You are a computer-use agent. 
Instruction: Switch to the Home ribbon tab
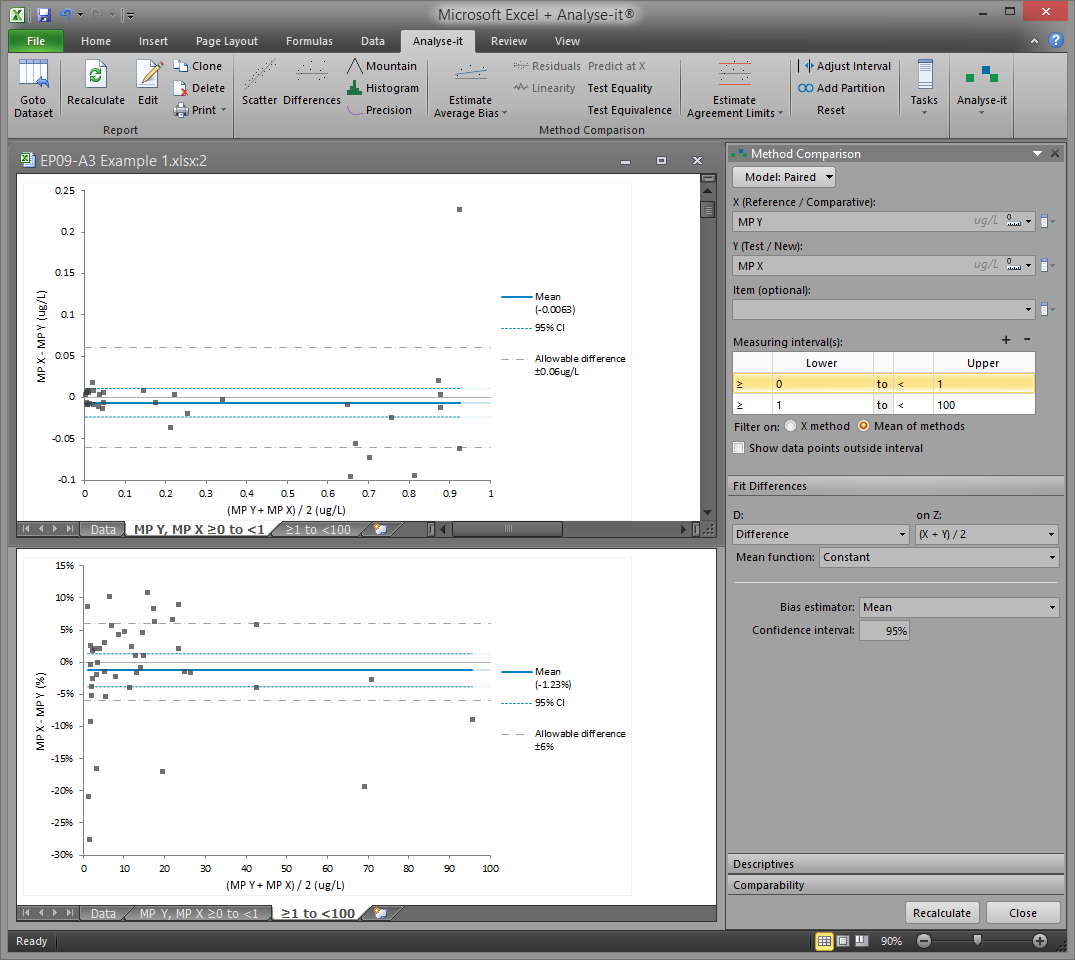pyautogui.click(x=95, y=41)
